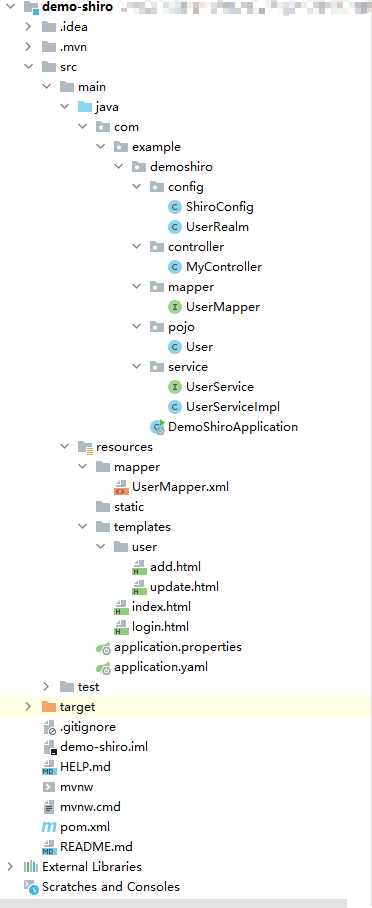Select the ShiroConfig class
This screenshot has width=372, height=908.
coord(220,207)
